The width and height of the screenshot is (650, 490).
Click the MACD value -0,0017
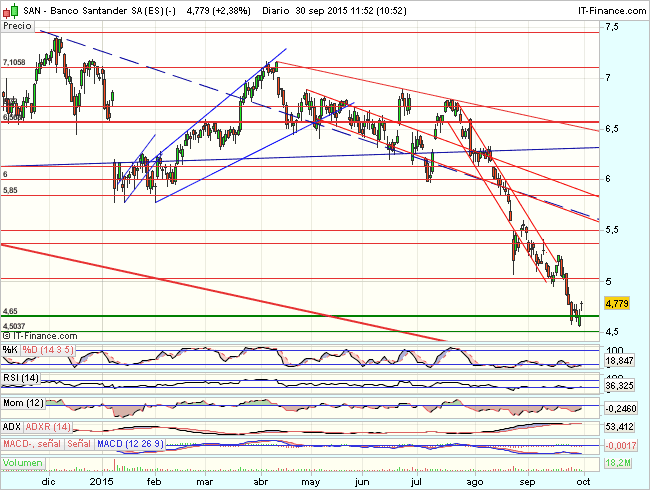(621, 446)
